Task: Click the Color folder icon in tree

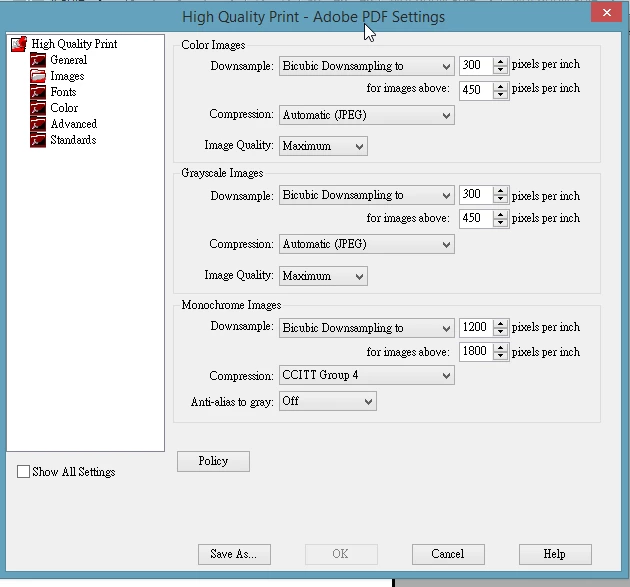Action: [38, 108]
